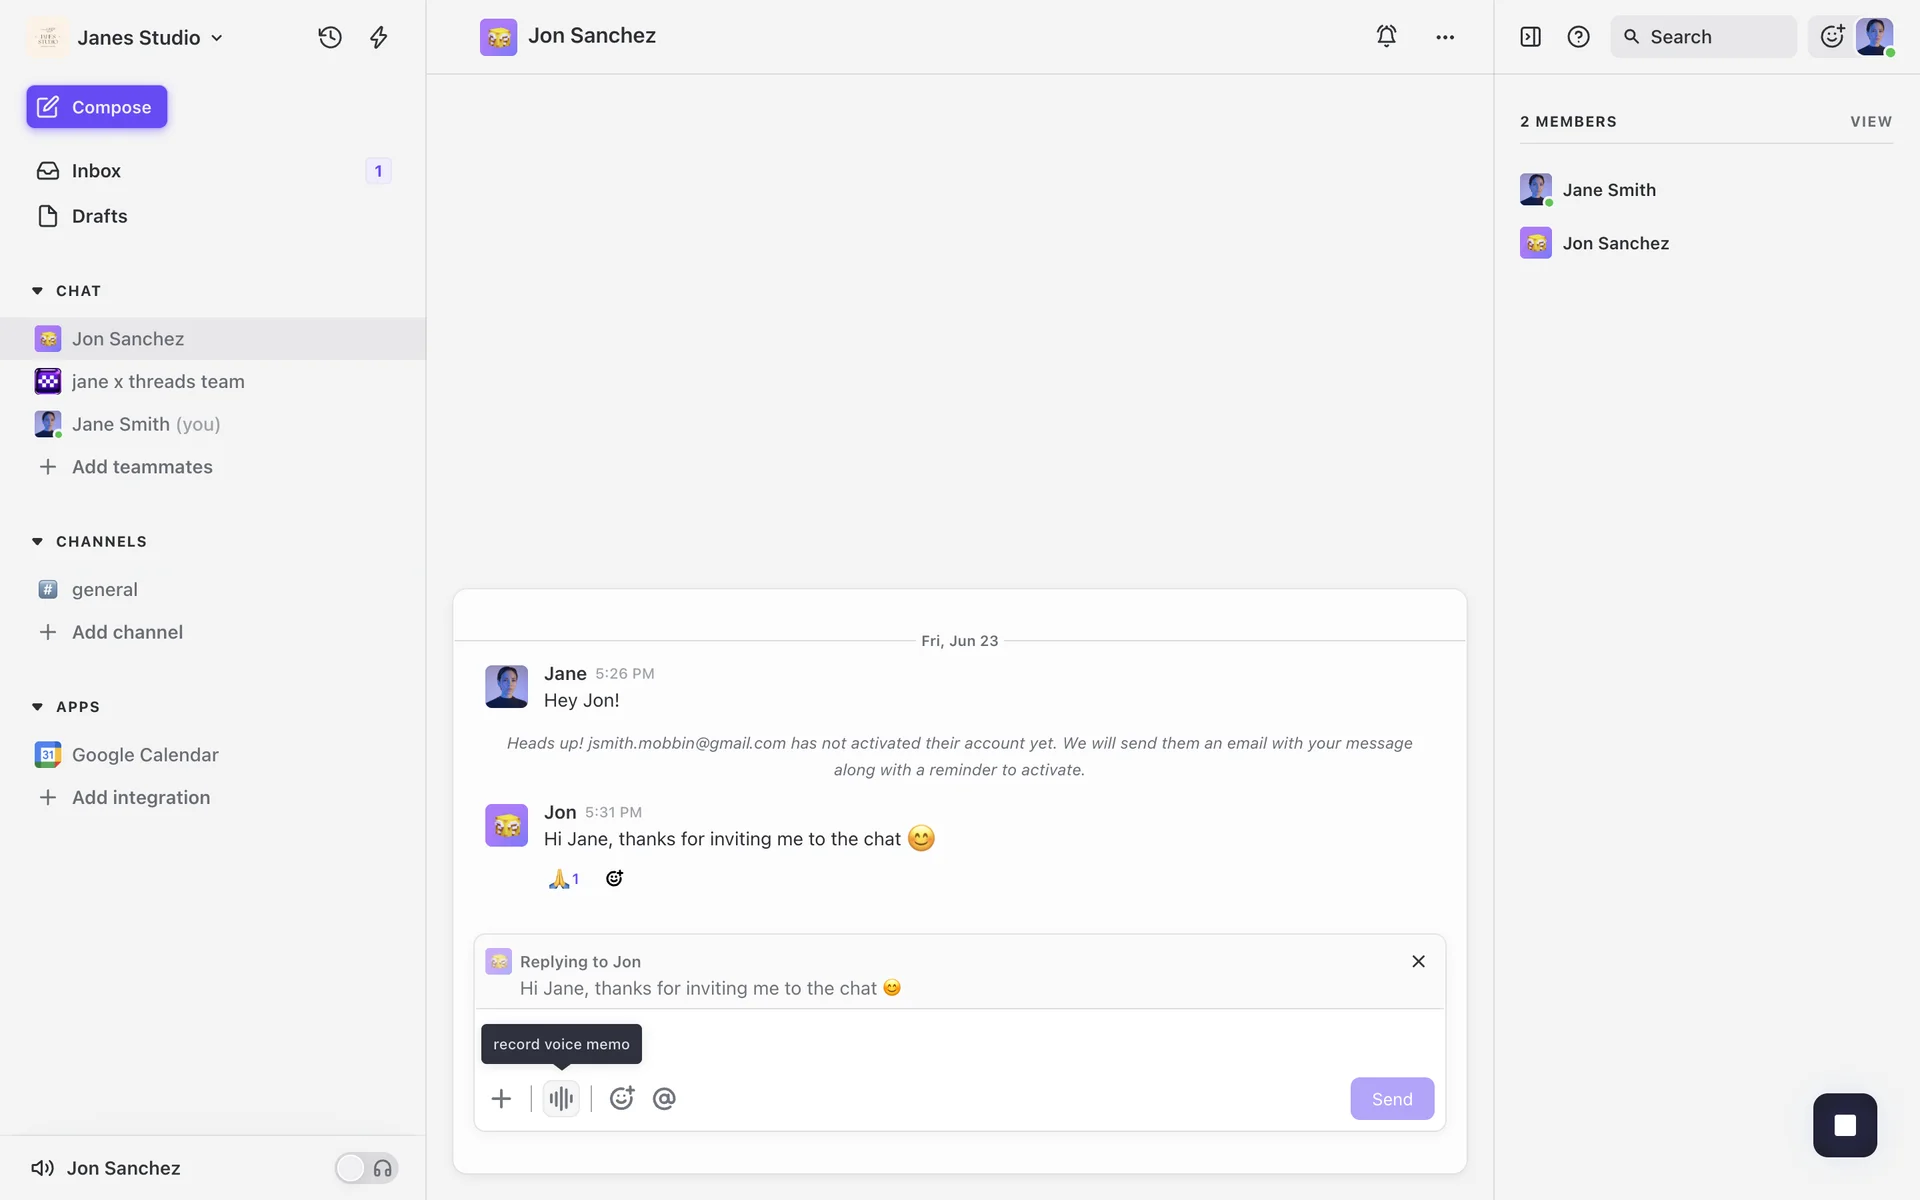Open the general channel
The image size is (1920, 1200).
tap(104, 589)
